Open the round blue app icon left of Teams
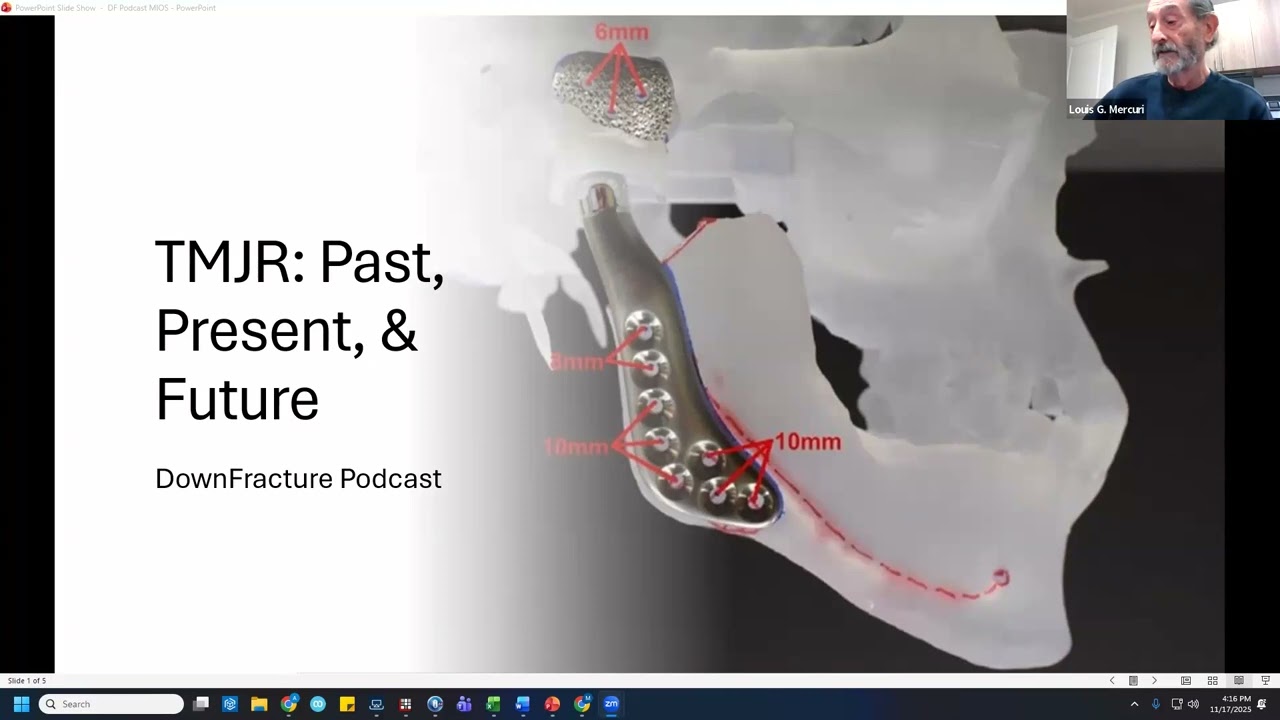The width and height of the screenshot is (1280, 720). (x=435, y=704)
